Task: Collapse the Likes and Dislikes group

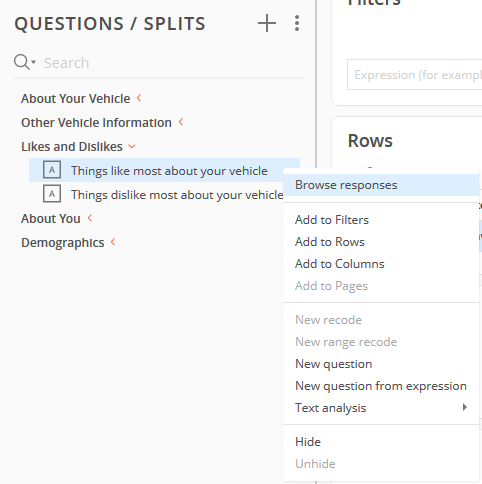Action: pos(132,146)
